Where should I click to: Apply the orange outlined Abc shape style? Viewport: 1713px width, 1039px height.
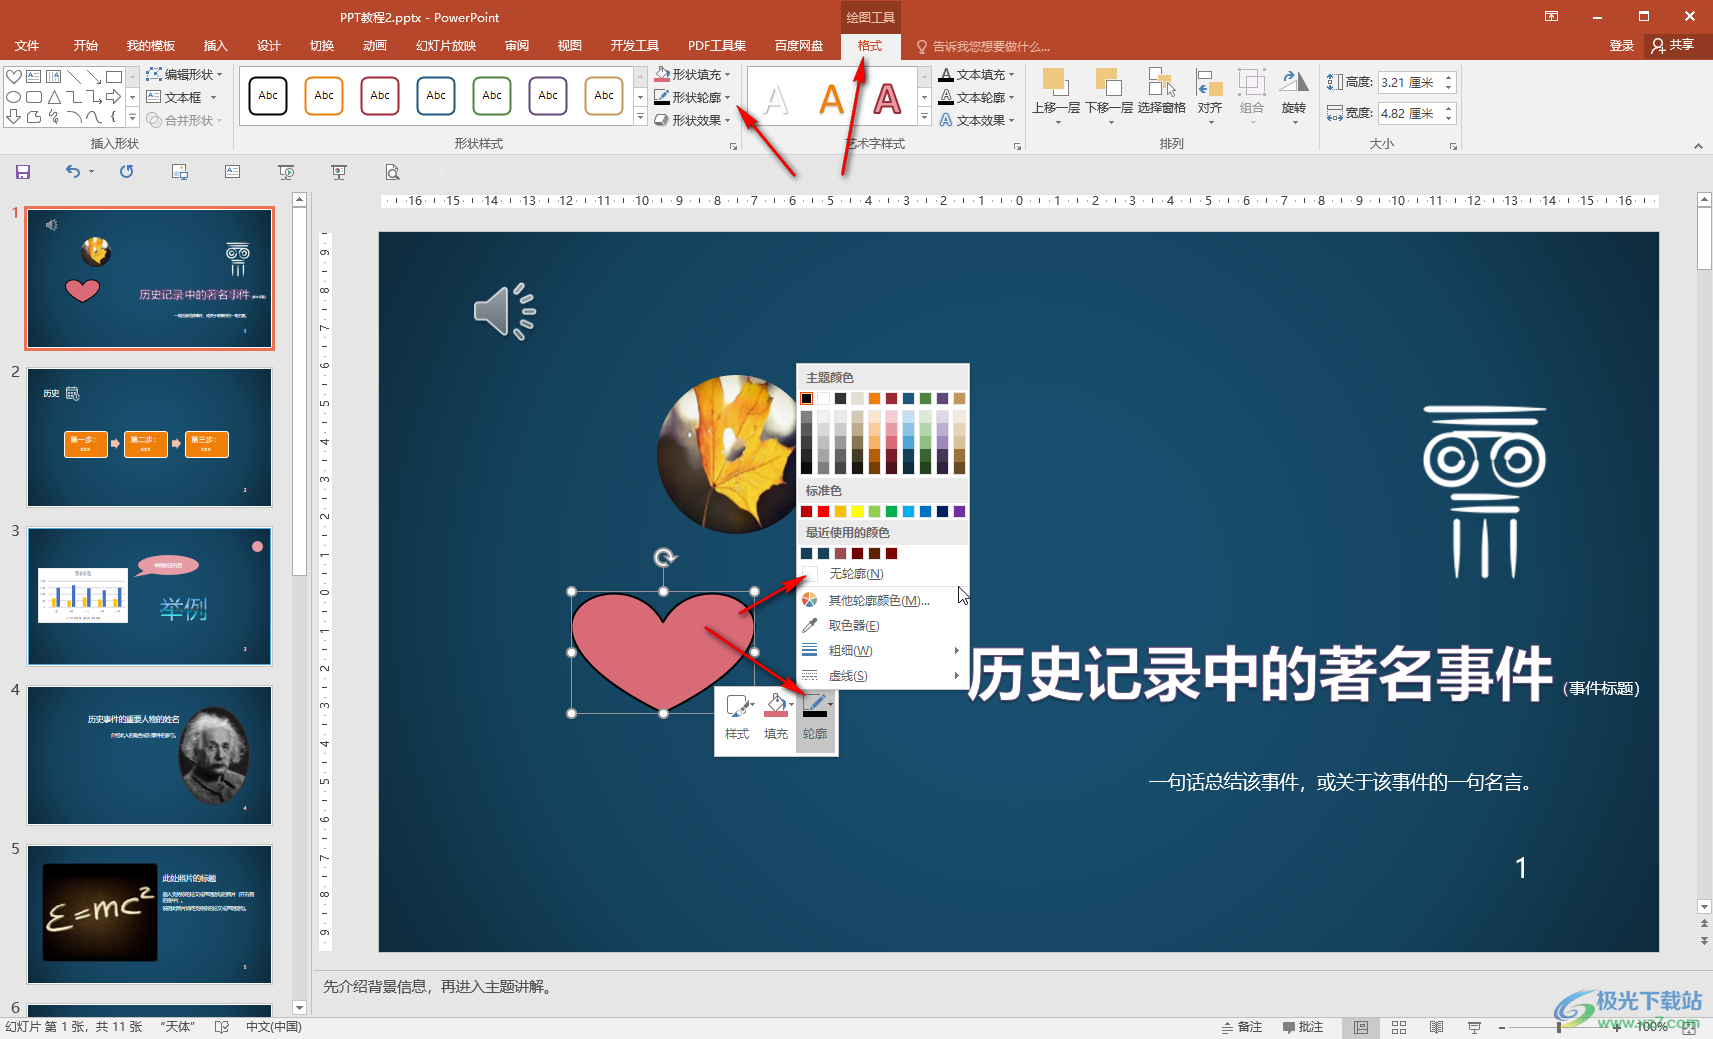point(324,96)
